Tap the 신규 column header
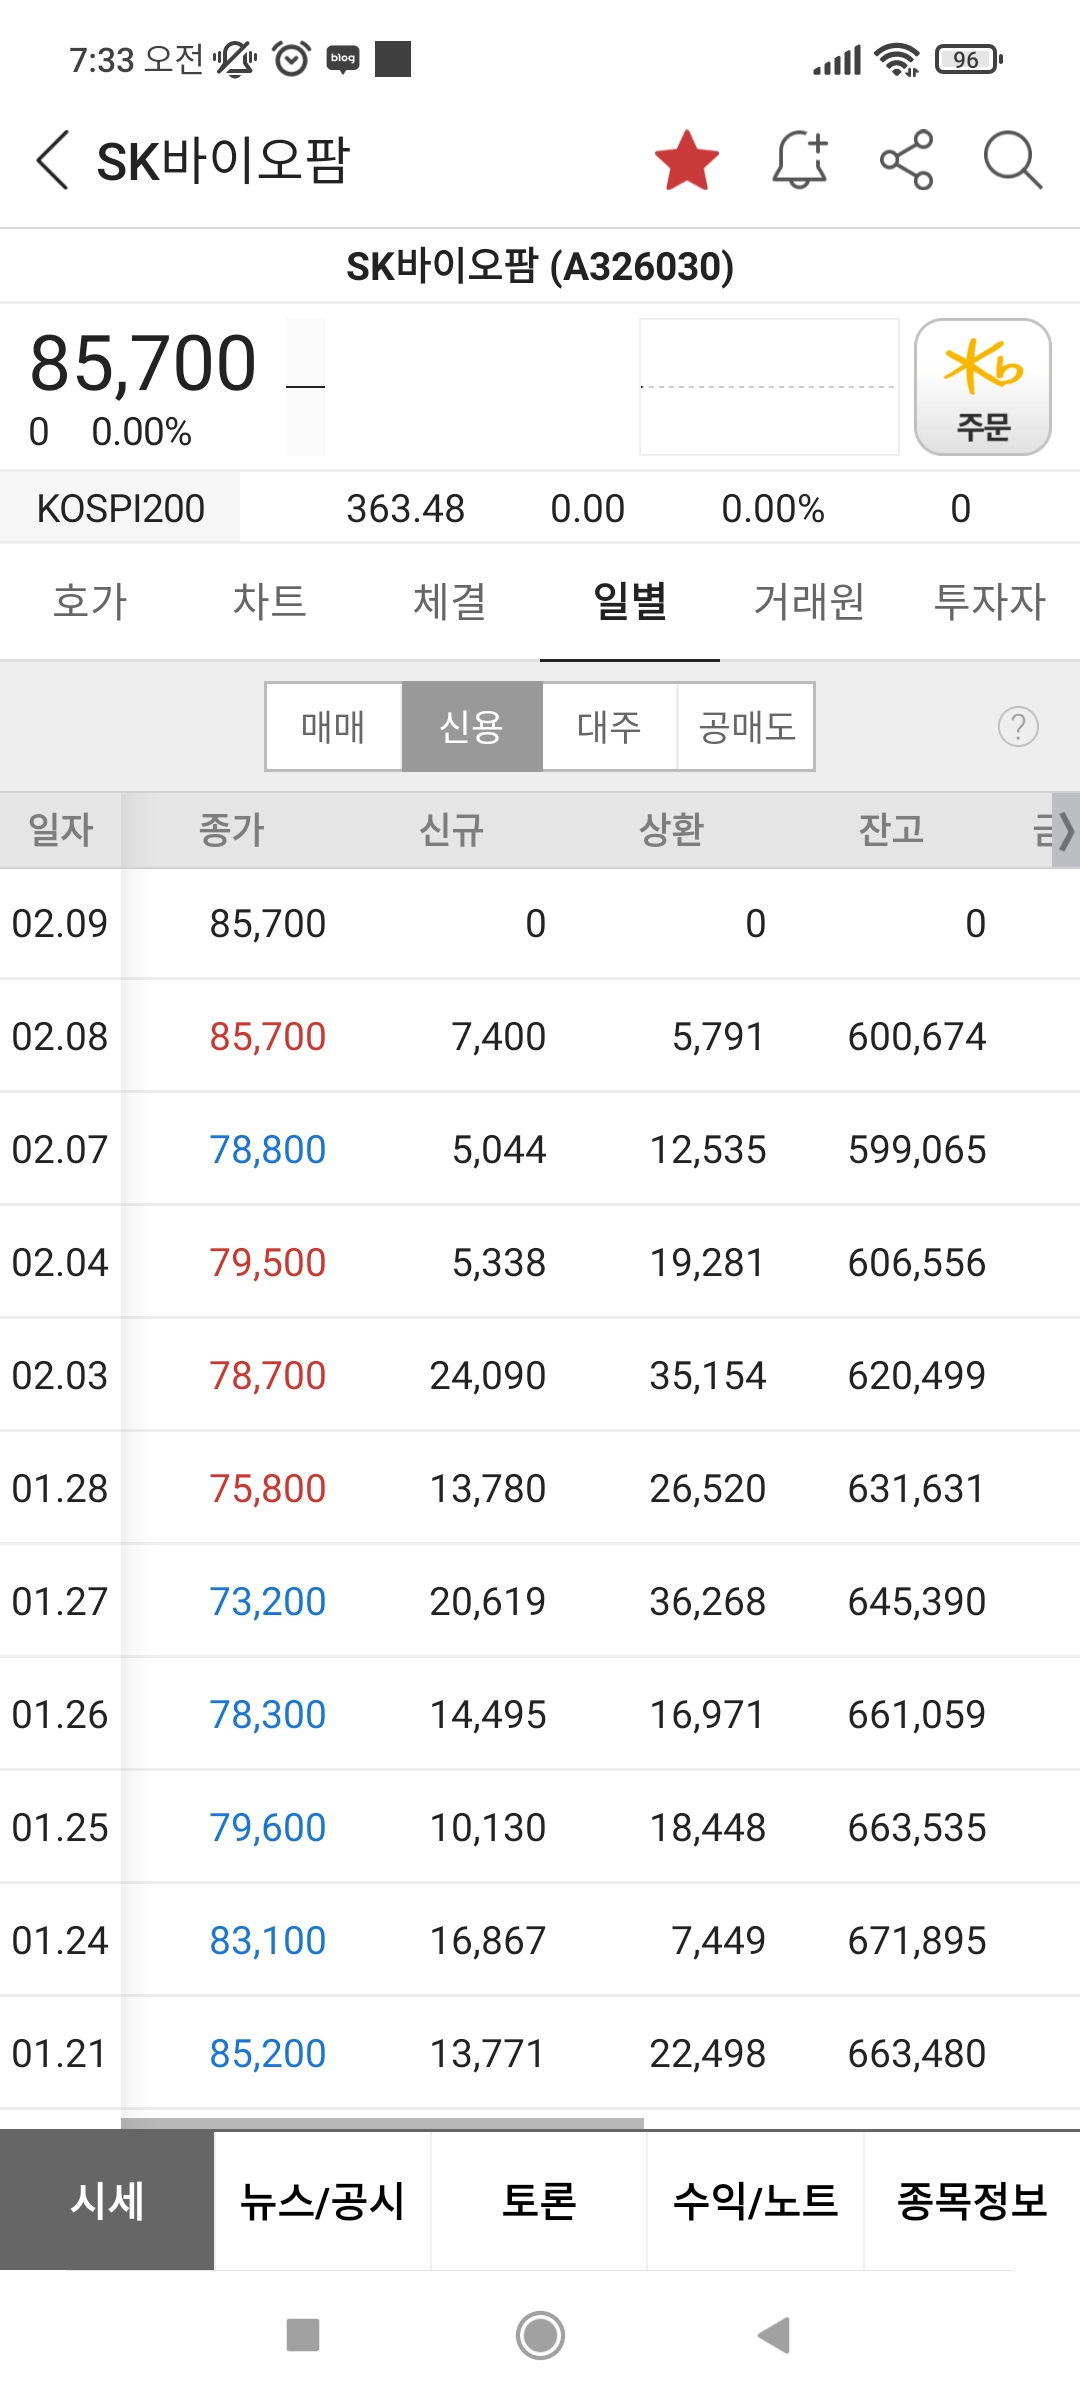This screenshot has height=2400, width=1080. point(451,830)
